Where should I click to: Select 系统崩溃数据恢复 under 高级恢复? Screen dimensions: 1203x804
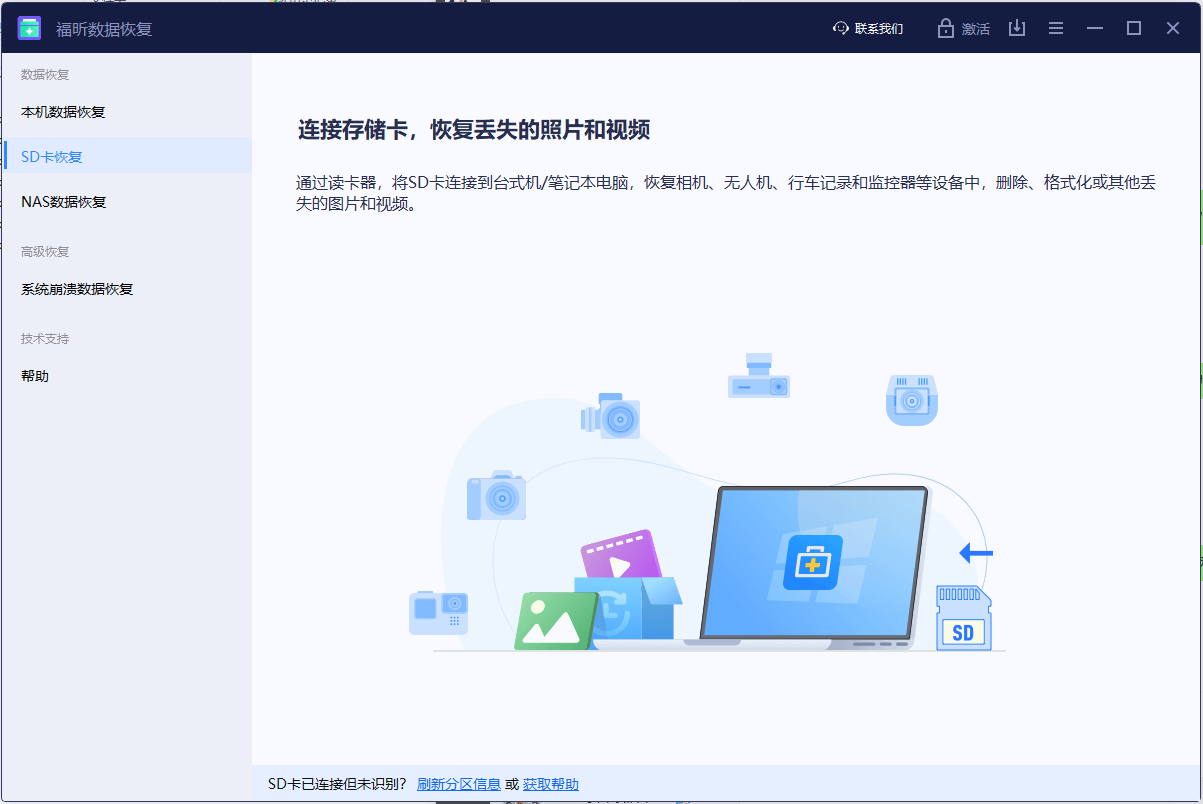pos(77,289)
